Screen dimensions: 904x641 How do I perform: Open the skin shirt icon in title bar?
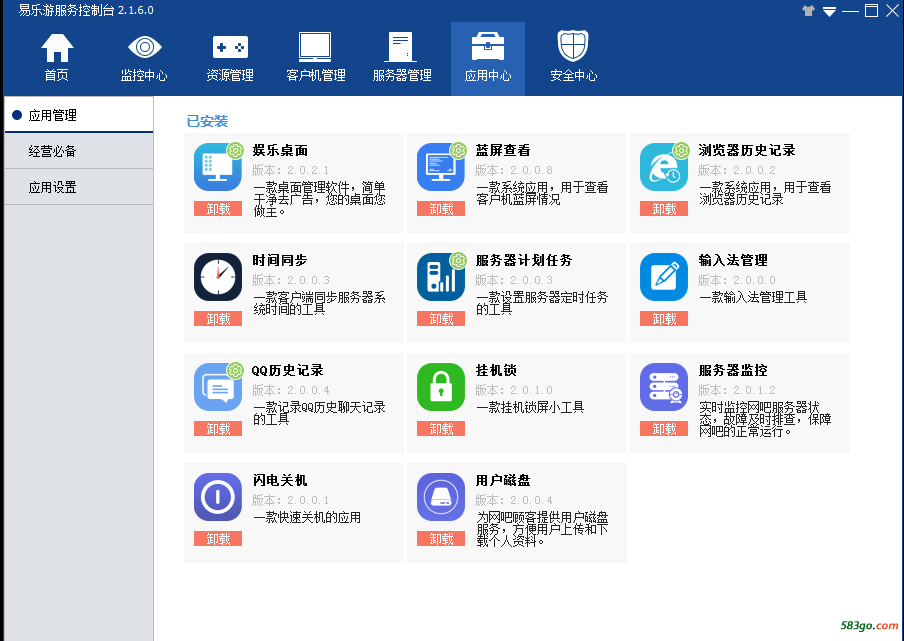(x=808, y=11)
